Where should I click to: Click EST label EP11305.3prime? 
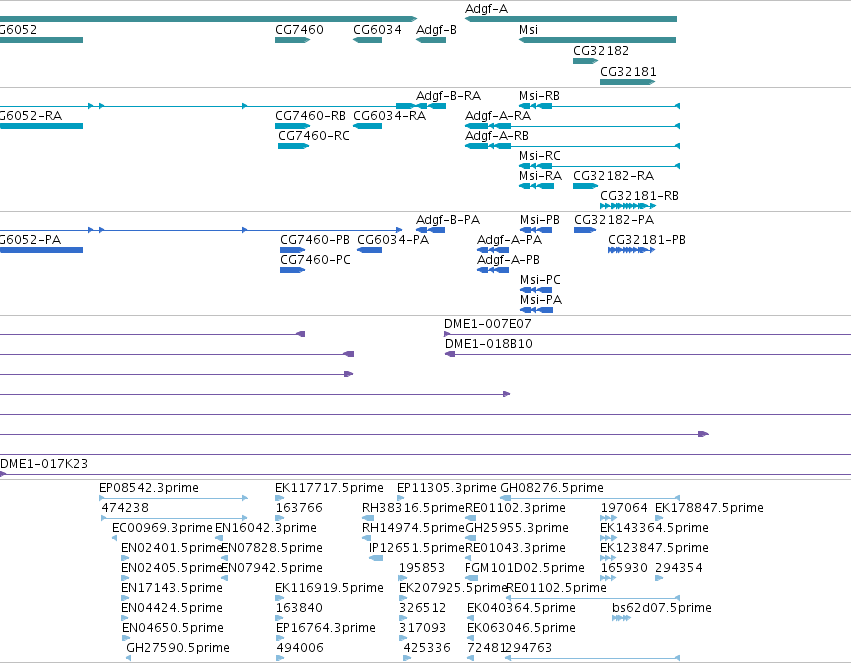[446, 488]
